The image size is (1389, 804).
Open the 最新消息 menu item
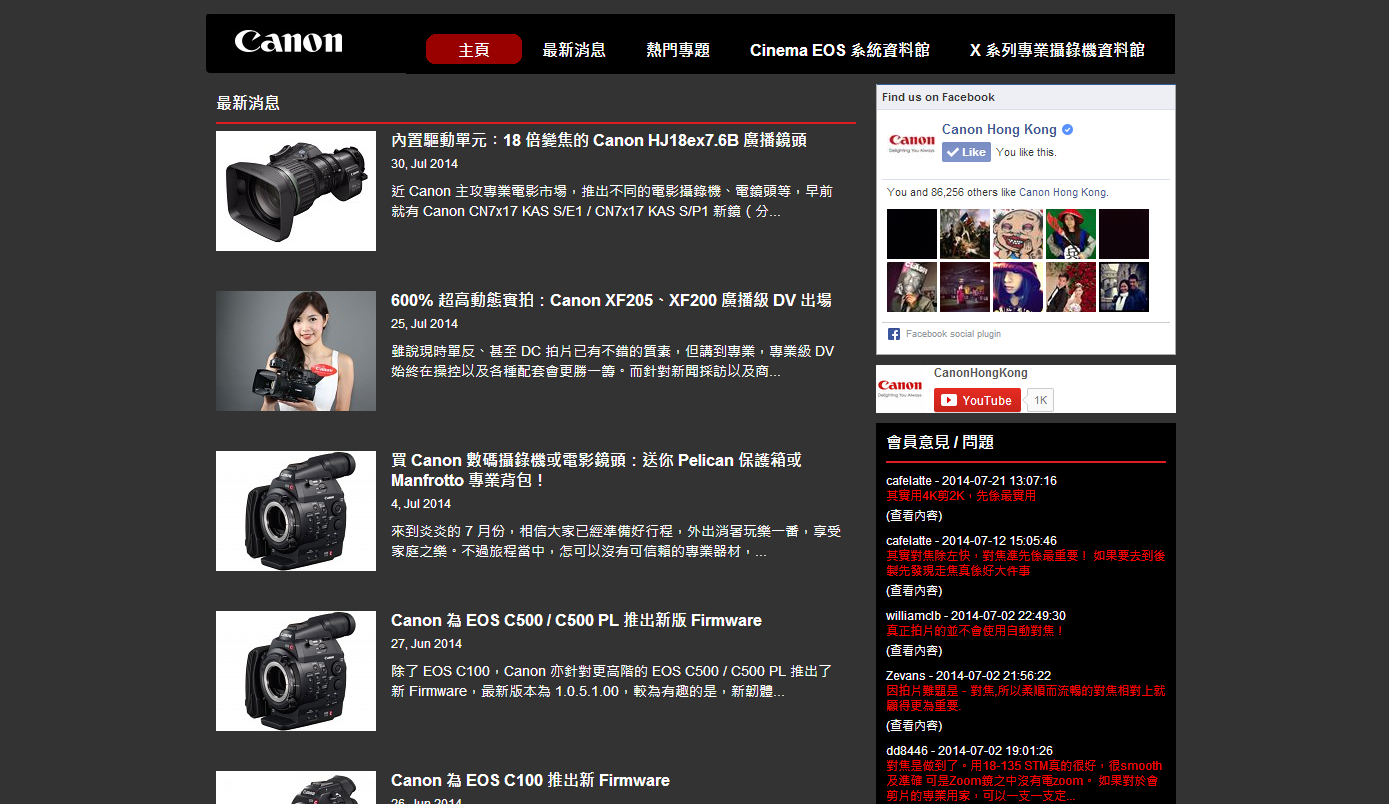(x=574, y=50)
